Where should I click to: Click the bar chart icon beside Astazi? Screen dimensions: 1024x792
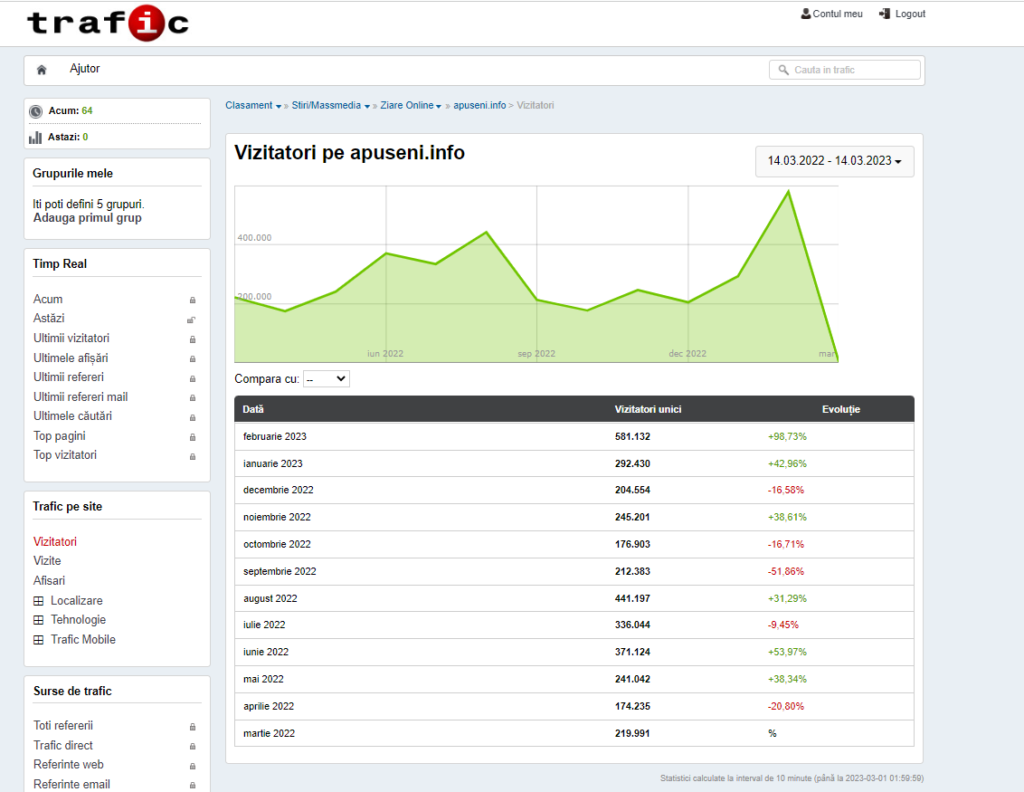click(35, 137)
